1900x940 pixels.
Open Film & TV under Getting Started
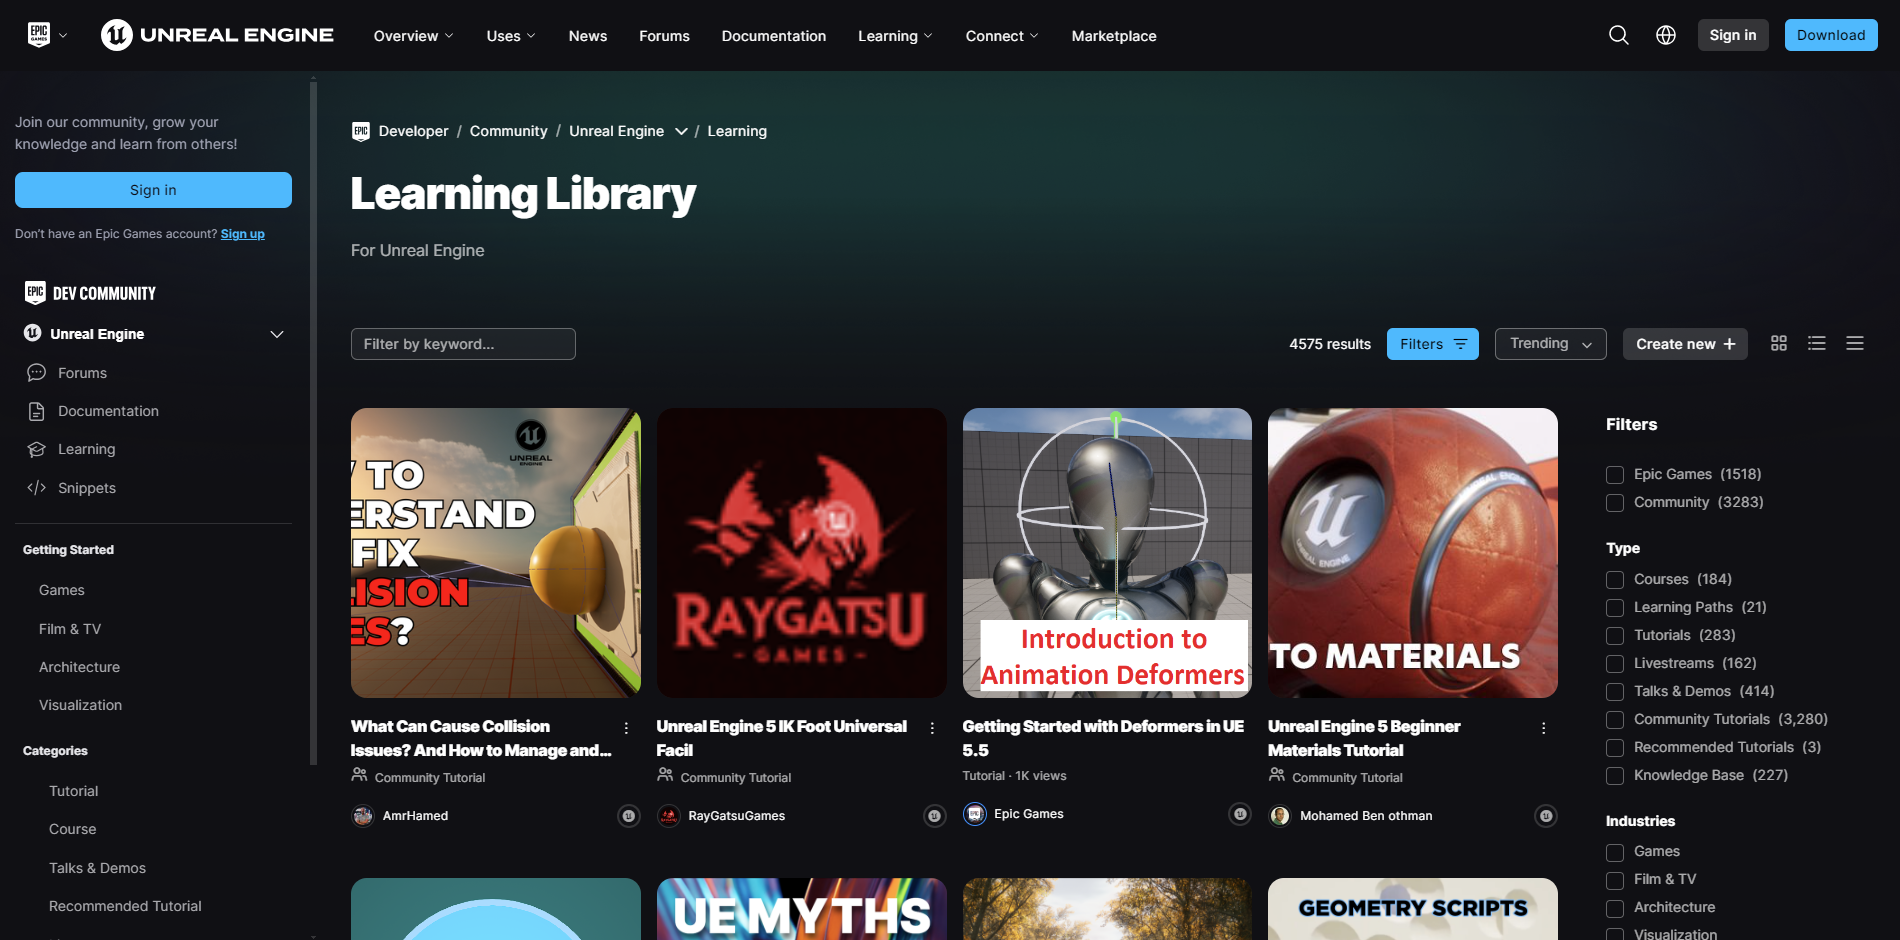pyautogui.click(x=70, y=629)
